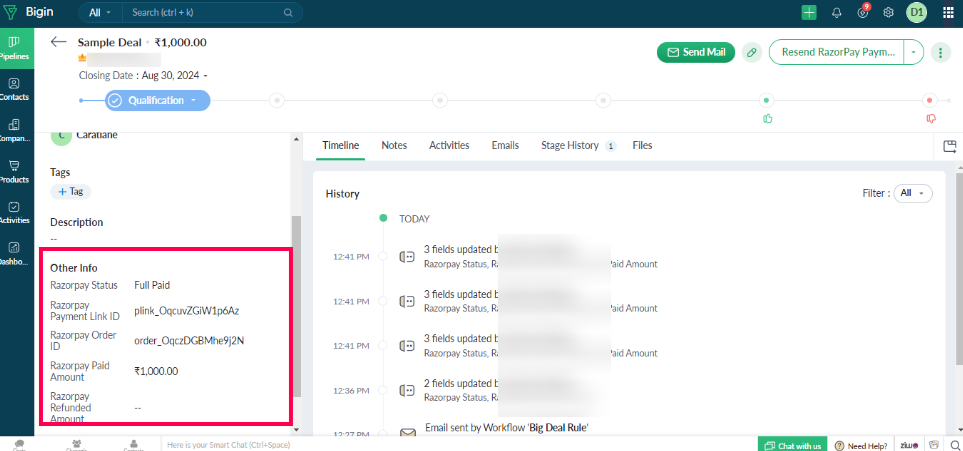The height and width of the screenshot is (451, 963).
Task: Switch to the Timeline tab
Action: [340, 146]
